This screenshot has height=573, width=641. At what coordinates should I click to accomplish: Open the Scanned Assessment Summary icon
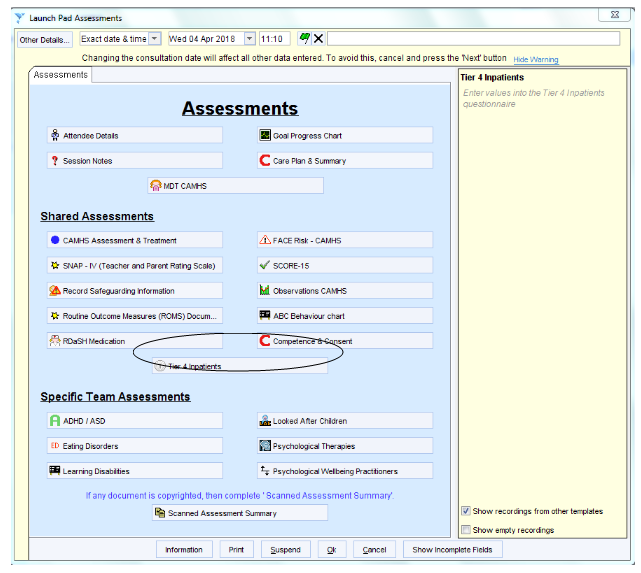(159, 513)
